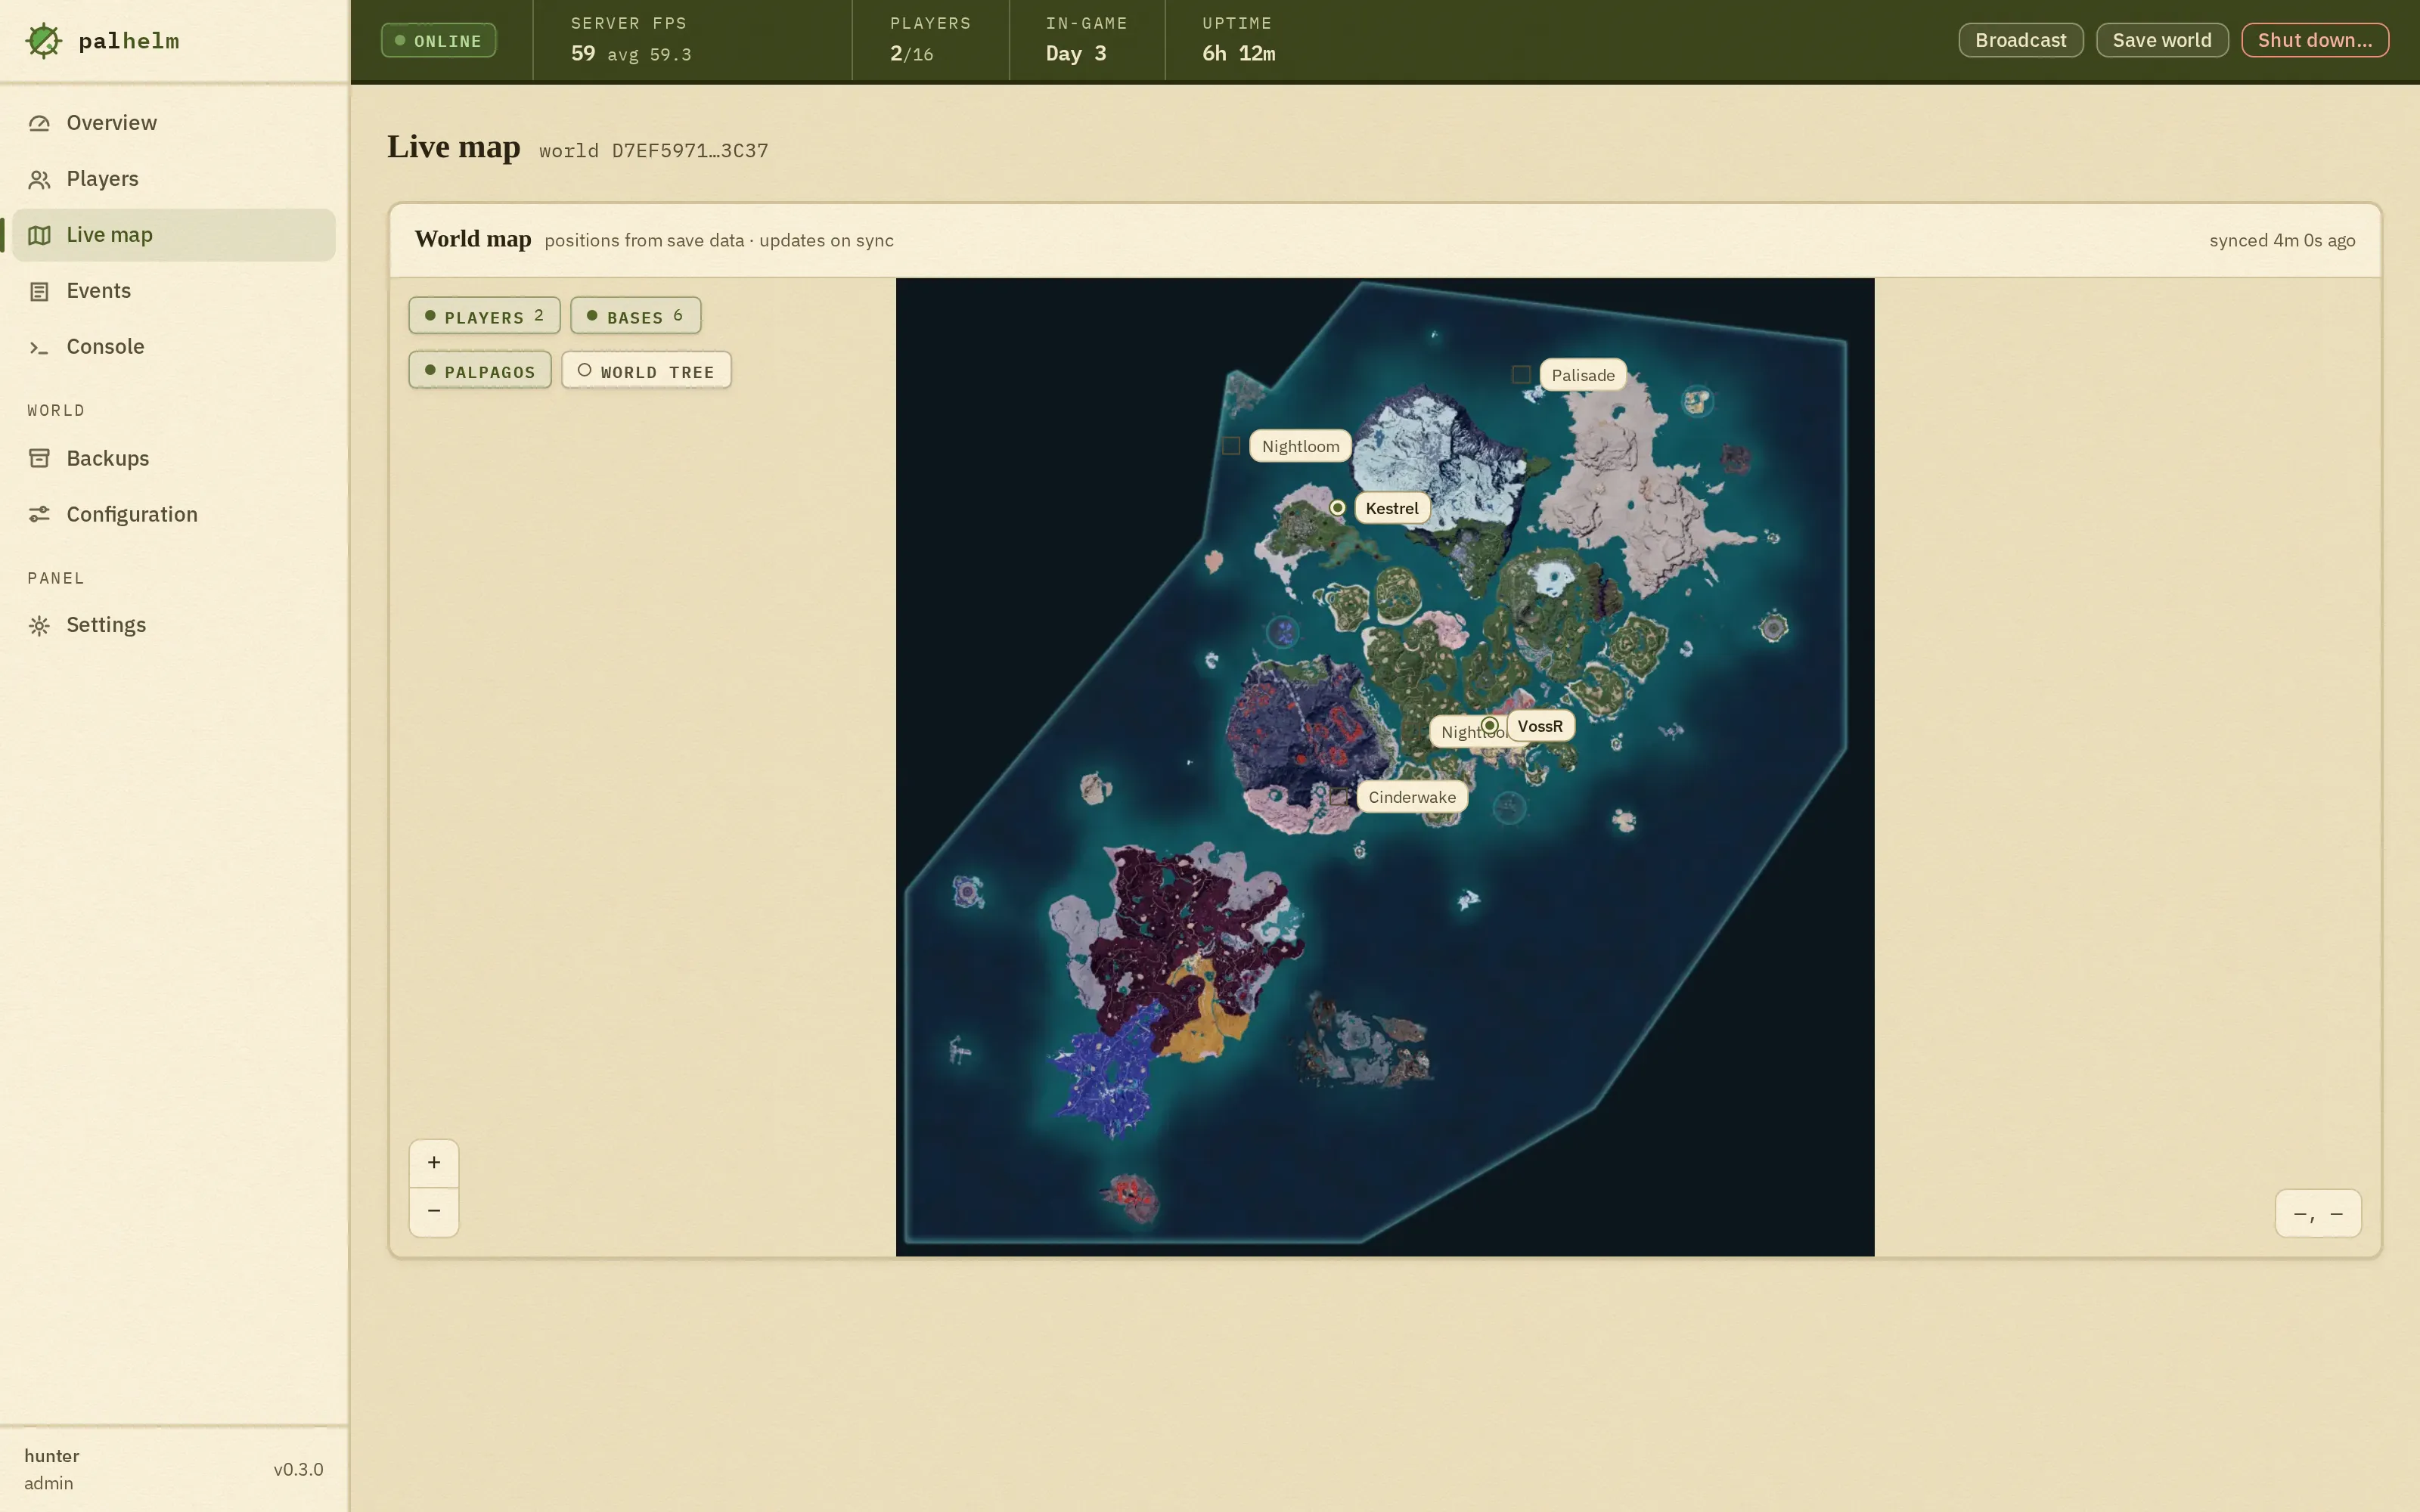Click the upper Nightloom base label

tap(1301, 446)
